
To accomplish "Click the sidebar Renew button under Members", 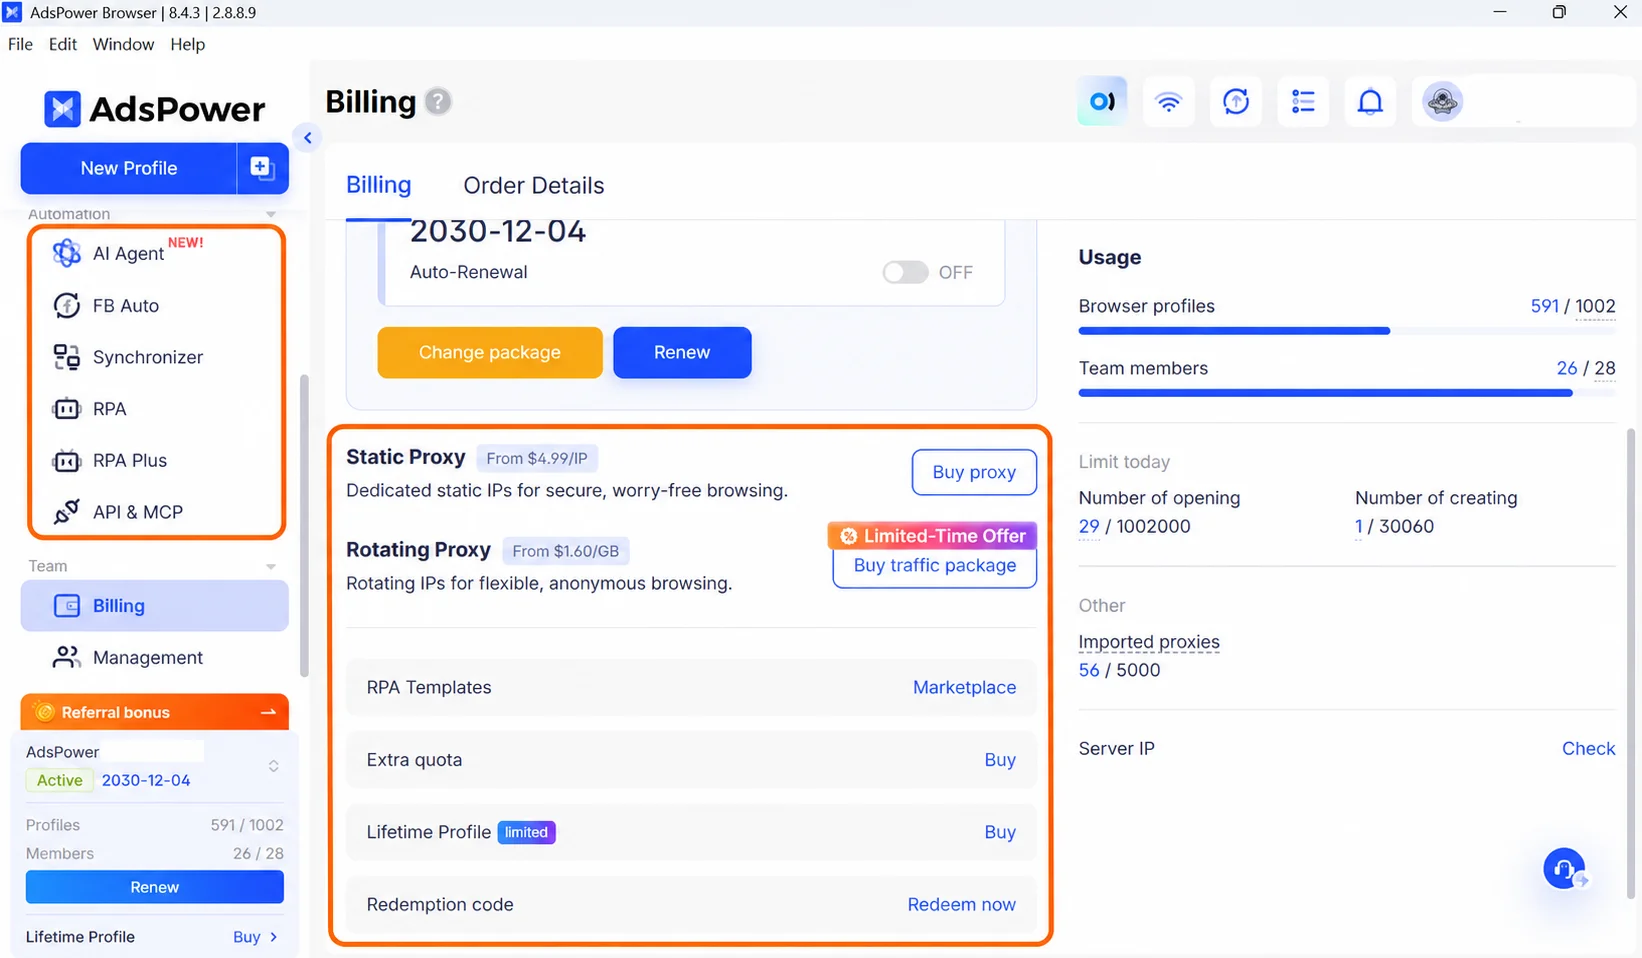I will [155, 887].
